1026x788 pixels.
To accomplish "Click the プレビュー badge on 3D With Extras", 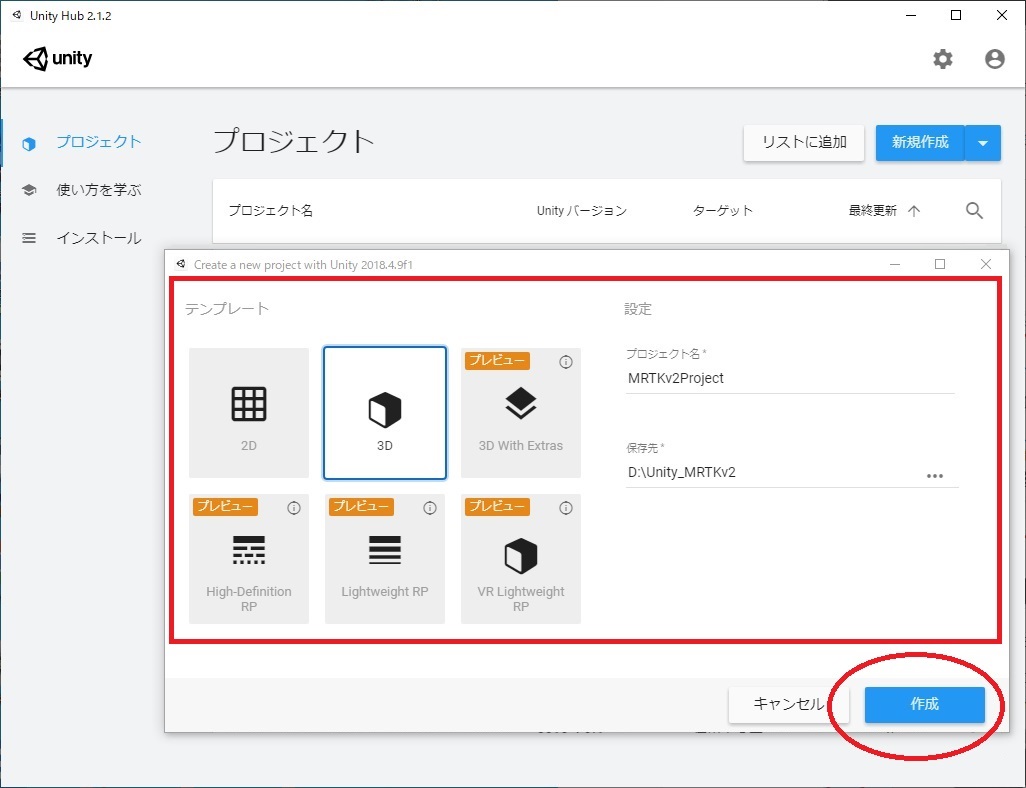I will pyautogui.click(x=497, y=361).
